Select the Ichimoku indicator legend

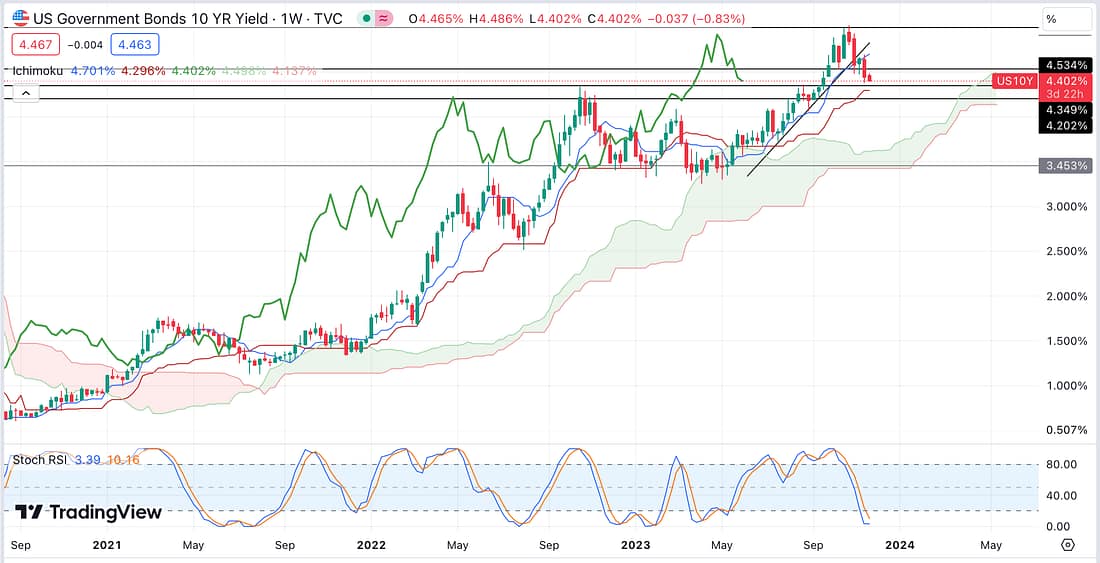click(38, 71)
